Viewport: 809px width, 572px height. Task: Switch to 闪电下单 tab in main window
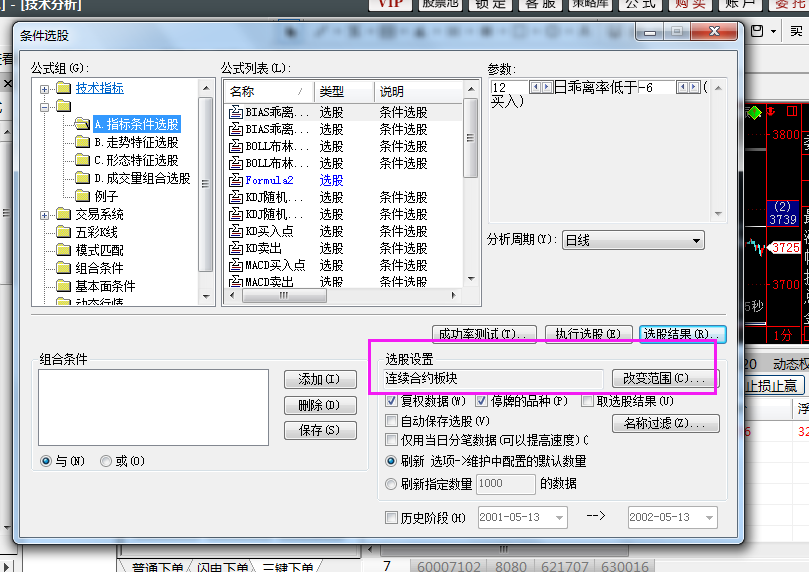point(223,567)
